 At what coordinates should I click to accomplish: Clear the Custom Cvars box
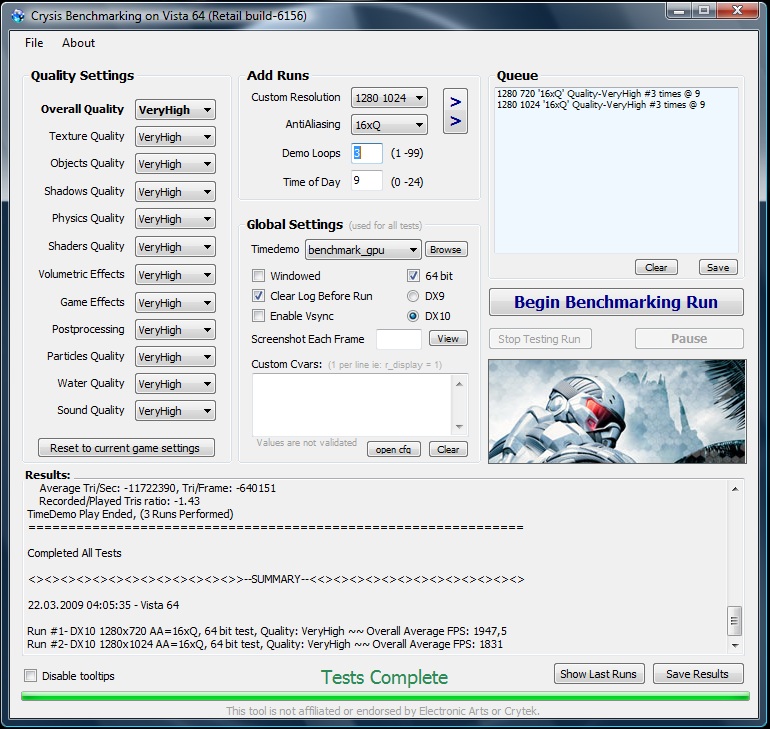[x=448, y=449]
